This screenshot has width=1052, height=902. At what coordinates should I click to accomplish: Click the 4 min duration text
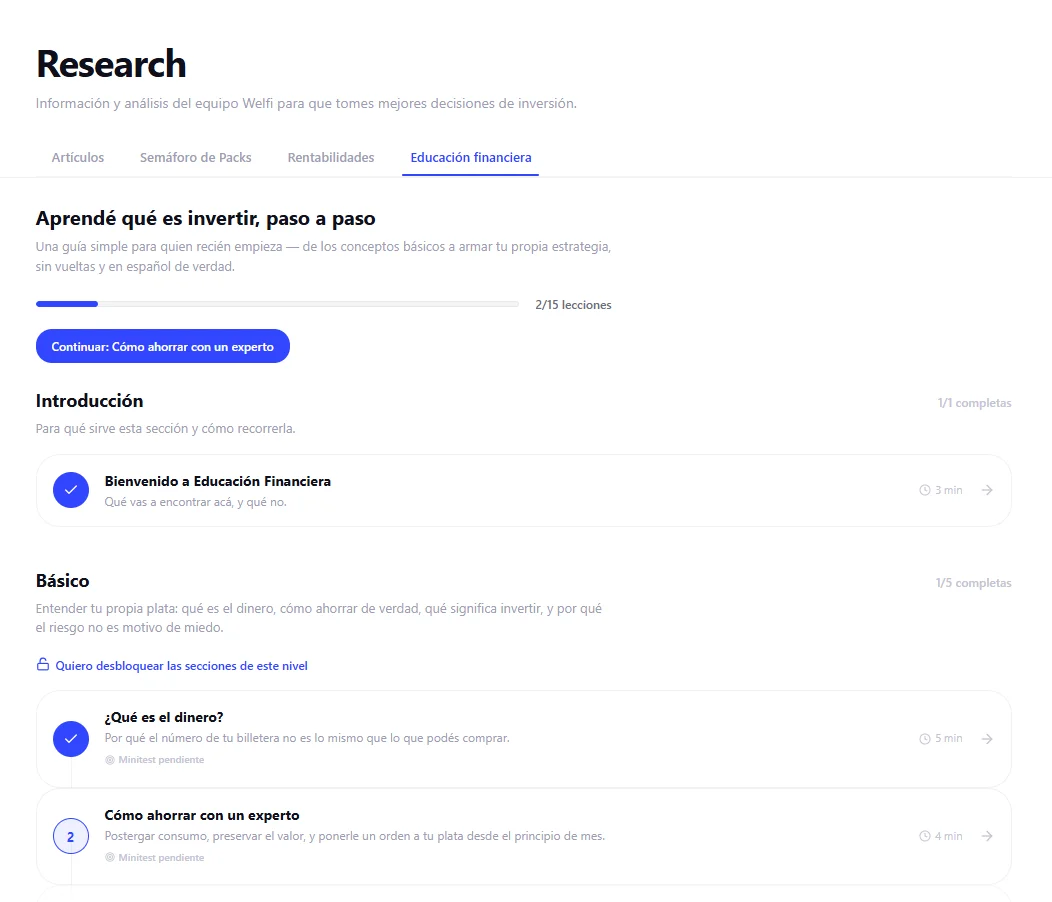coord(949,836)
